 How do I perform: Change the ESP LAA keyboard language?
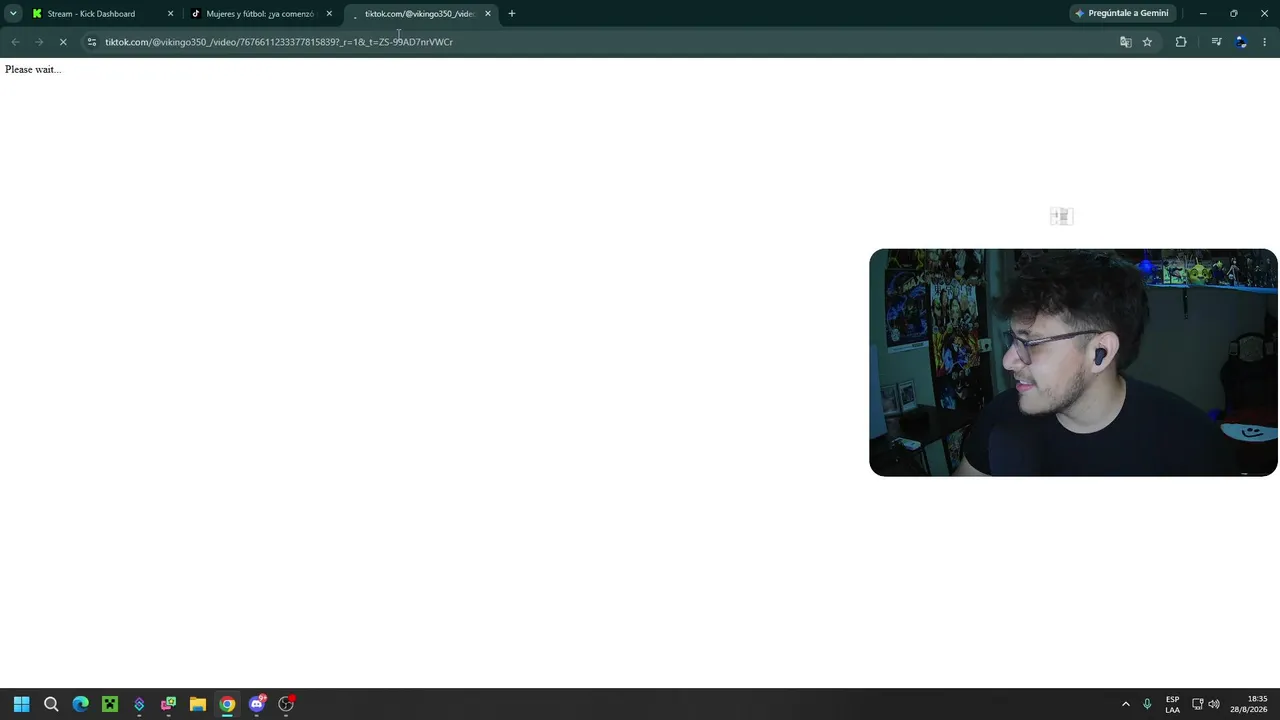(1172, 704)
